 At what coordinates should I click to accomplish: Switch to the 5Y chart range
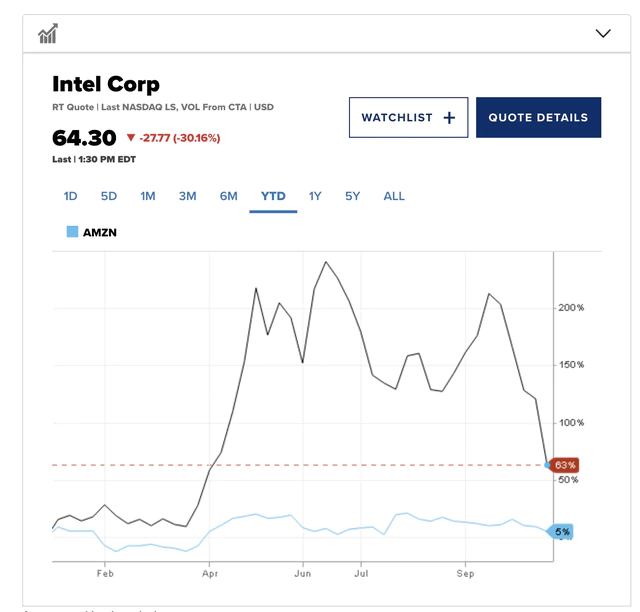(353, 196)
